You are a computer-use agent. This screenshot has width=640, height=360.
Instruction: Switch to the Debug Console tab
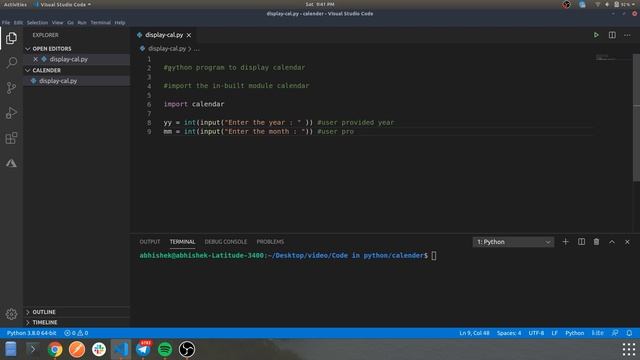coord(226,242)
